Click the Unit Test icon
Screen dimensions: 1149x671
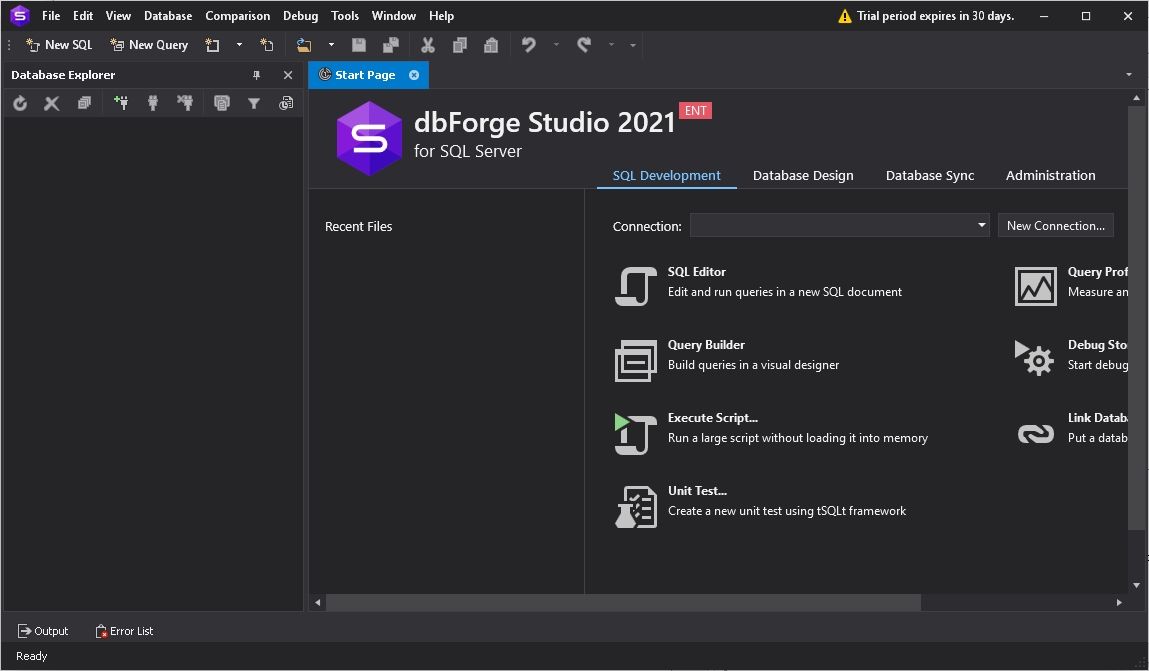(x=636, y=506)
